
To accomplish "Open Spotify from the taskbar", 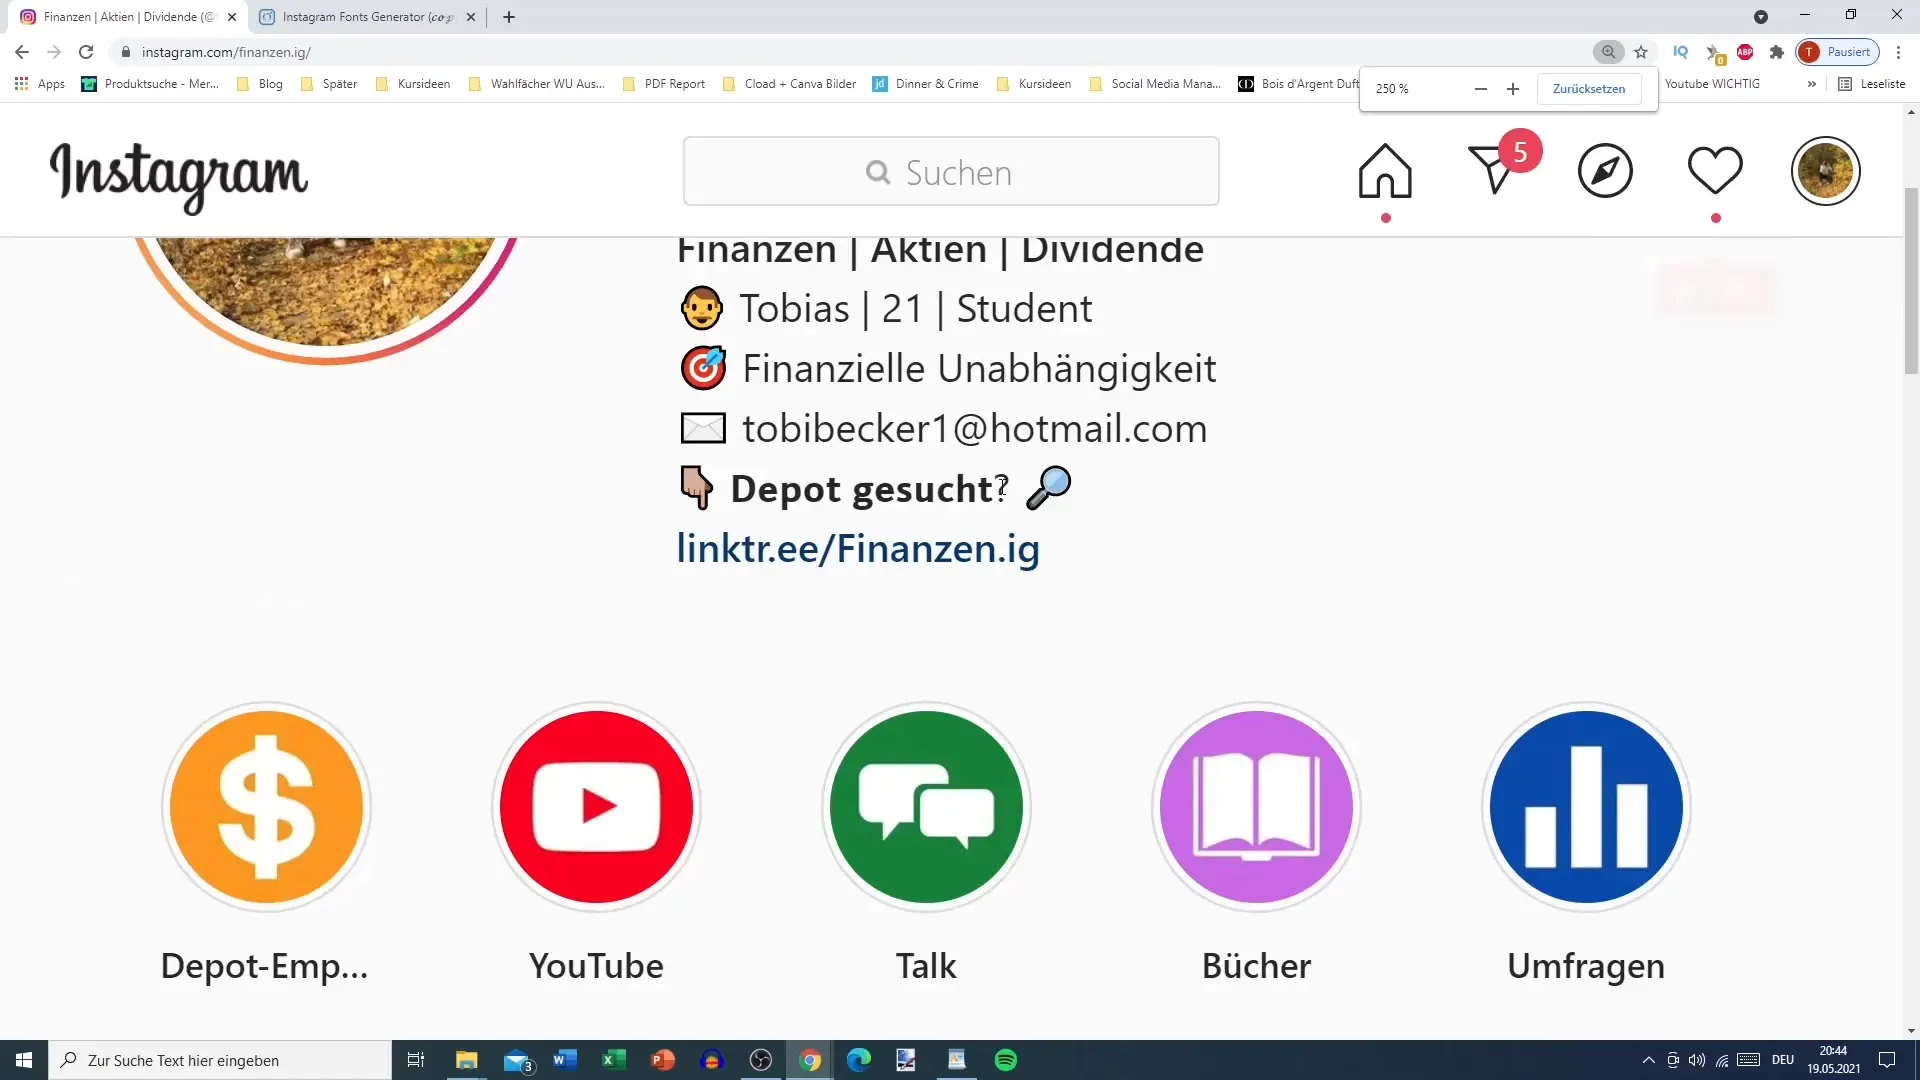I will coord(1006,1060).
